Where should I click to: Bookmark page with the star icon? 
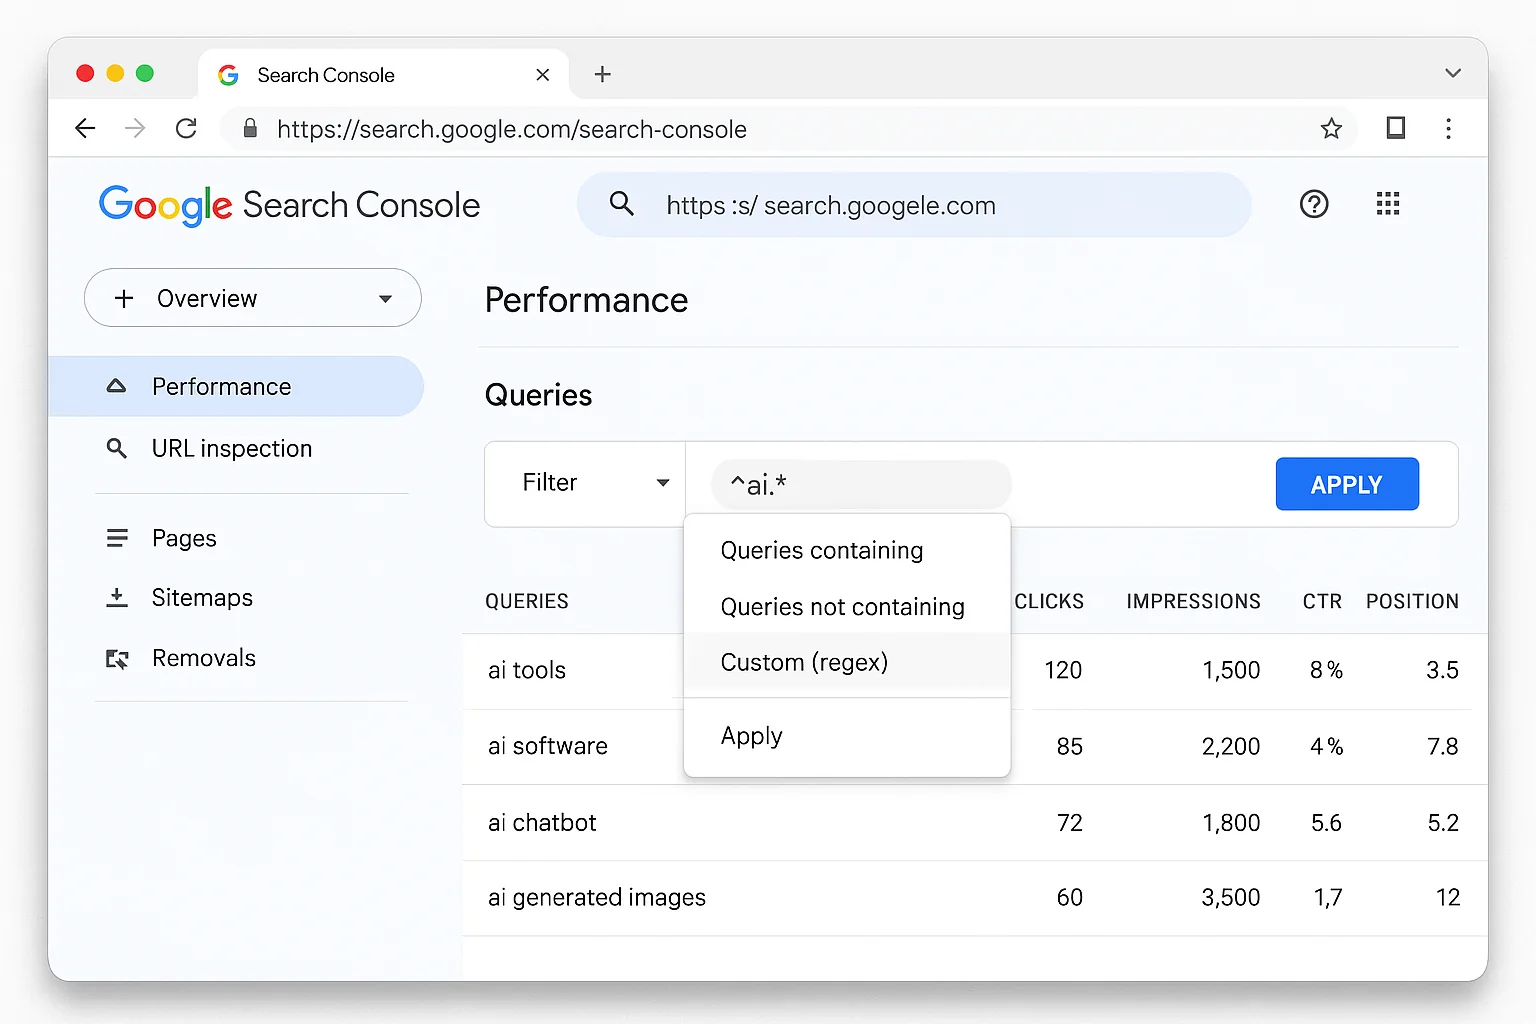[1330, 129]
